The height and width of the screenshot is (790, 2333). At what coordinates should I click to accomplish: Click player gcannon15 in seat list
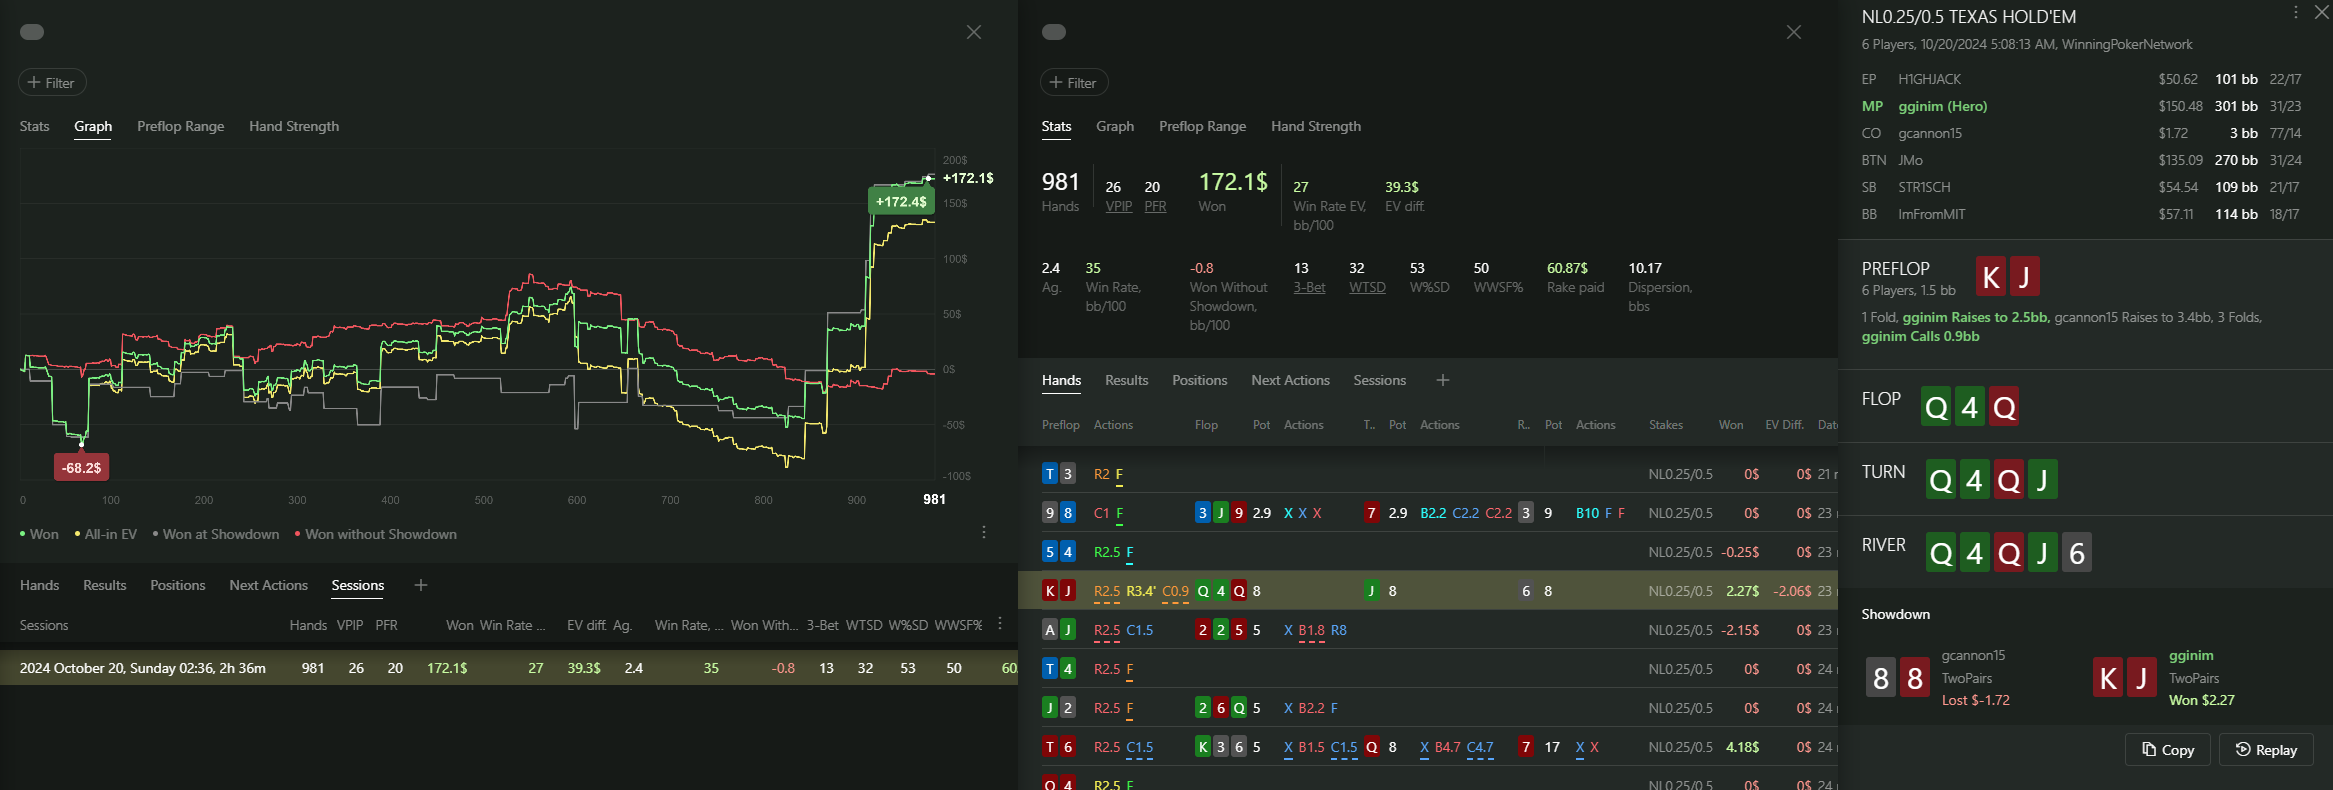[1930, 133]
